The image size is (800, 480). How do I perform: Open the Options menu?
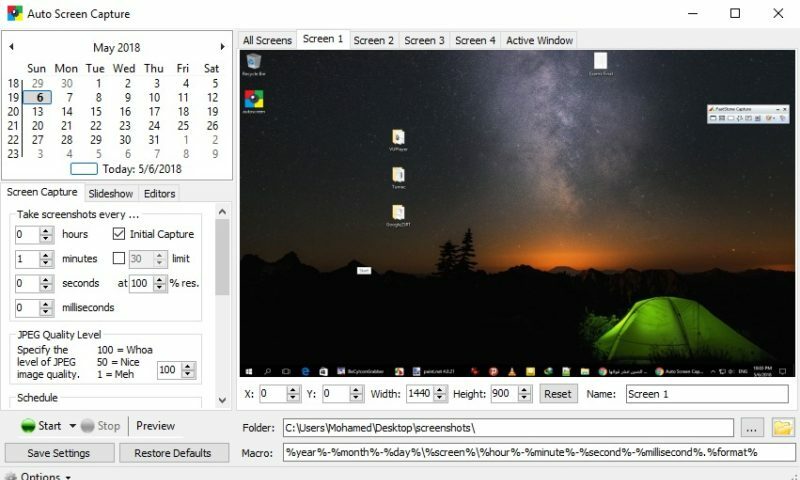pyautogui.click(x=39, y=476)
